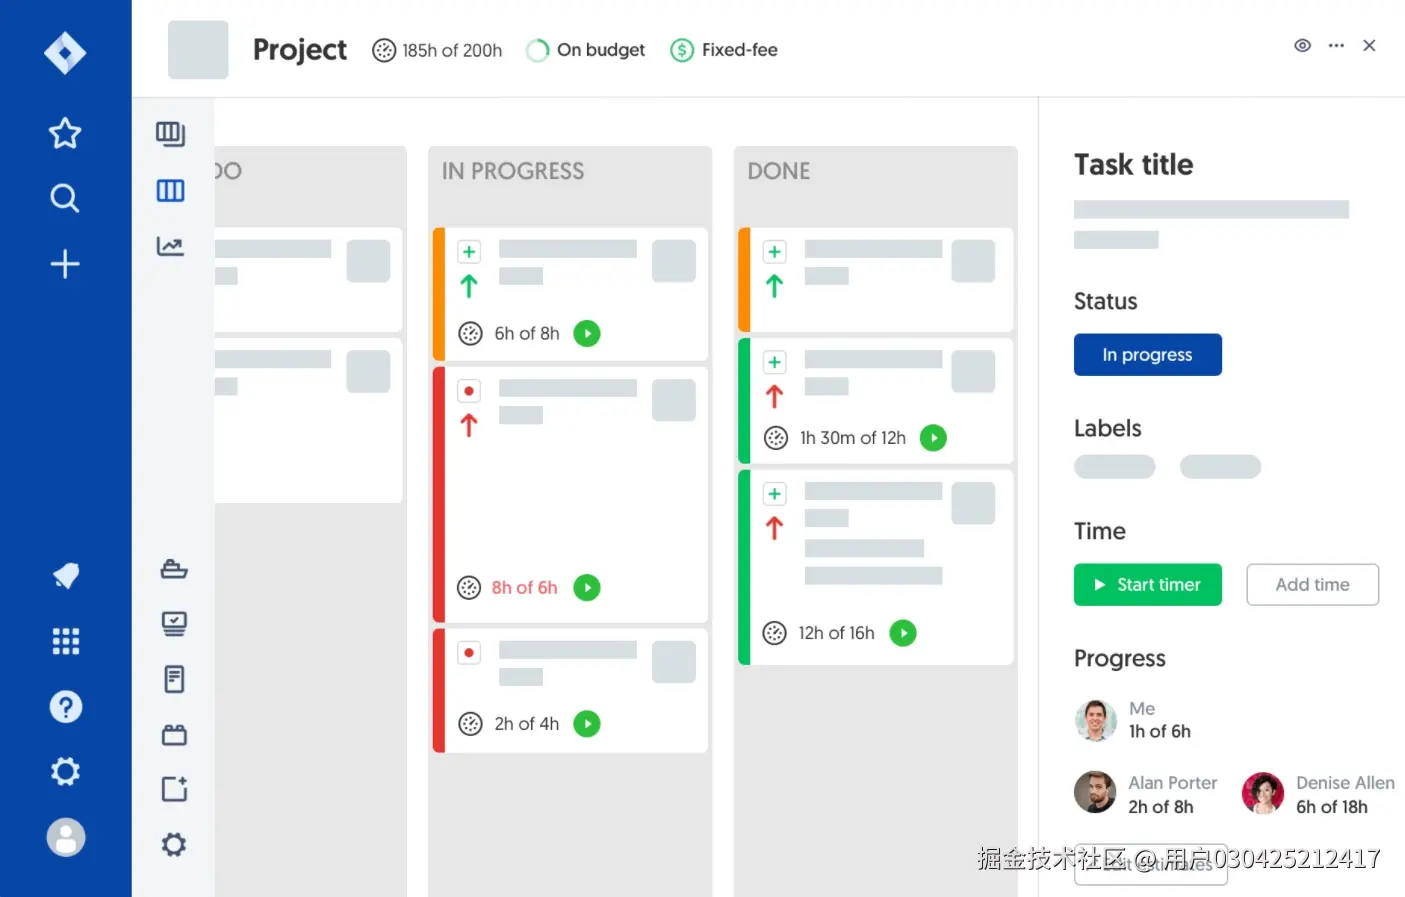The image size is (1405, 897).
Task: Select the column view icon in sidebar
Action: pyautogui.click(x=170, y=190)
